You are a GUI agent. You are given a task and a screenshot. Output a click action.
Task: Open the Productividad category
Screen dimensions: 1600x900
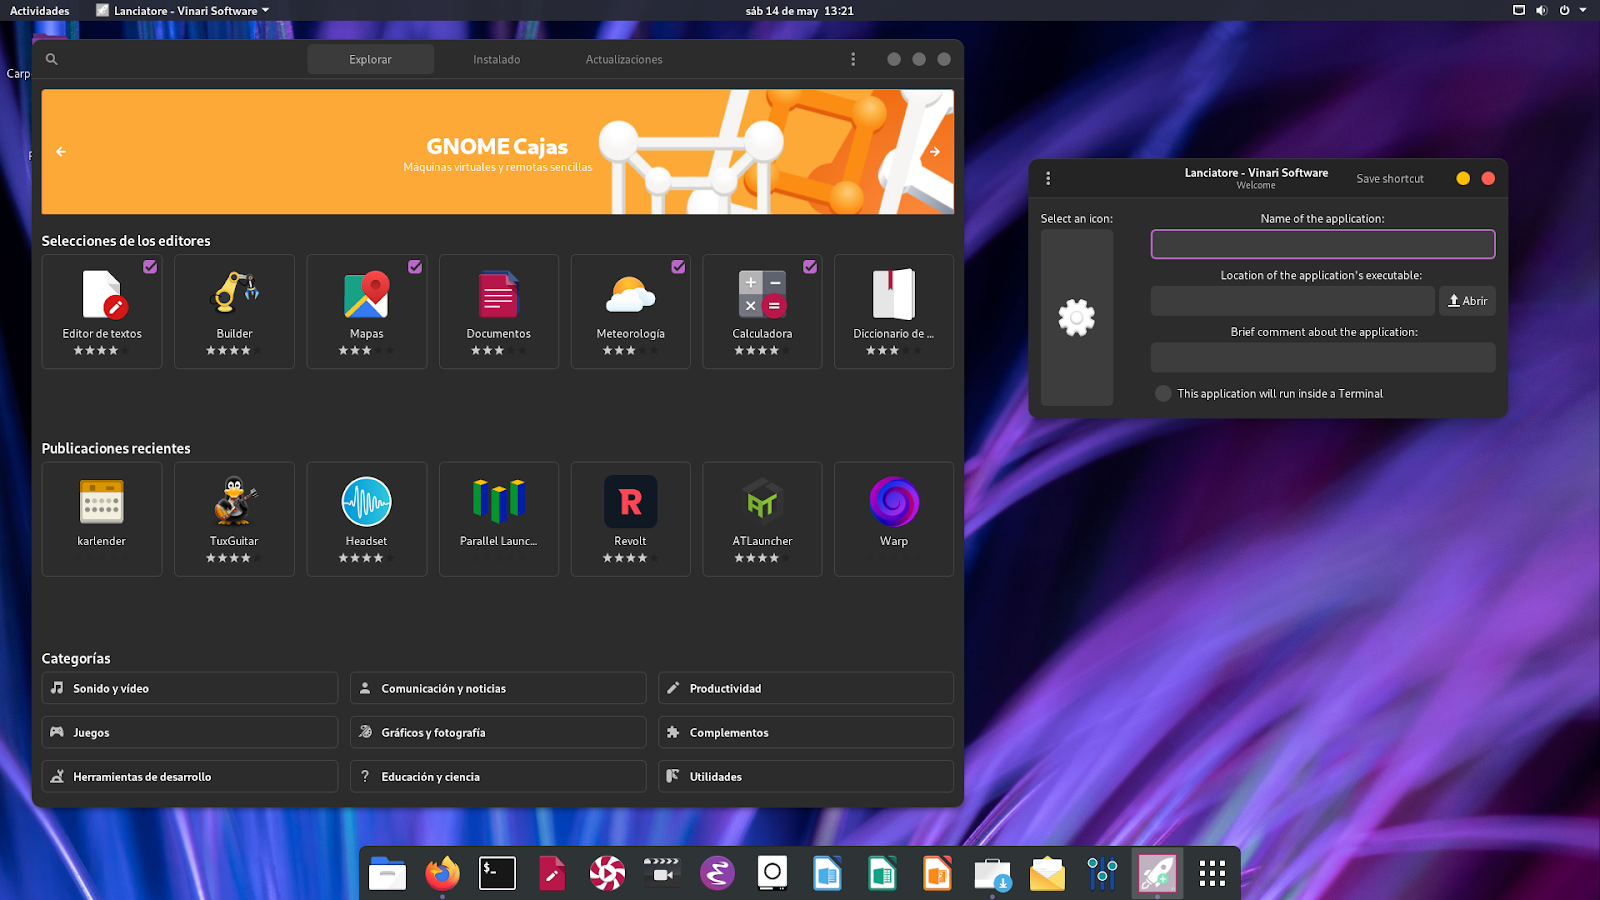point(806,688)
